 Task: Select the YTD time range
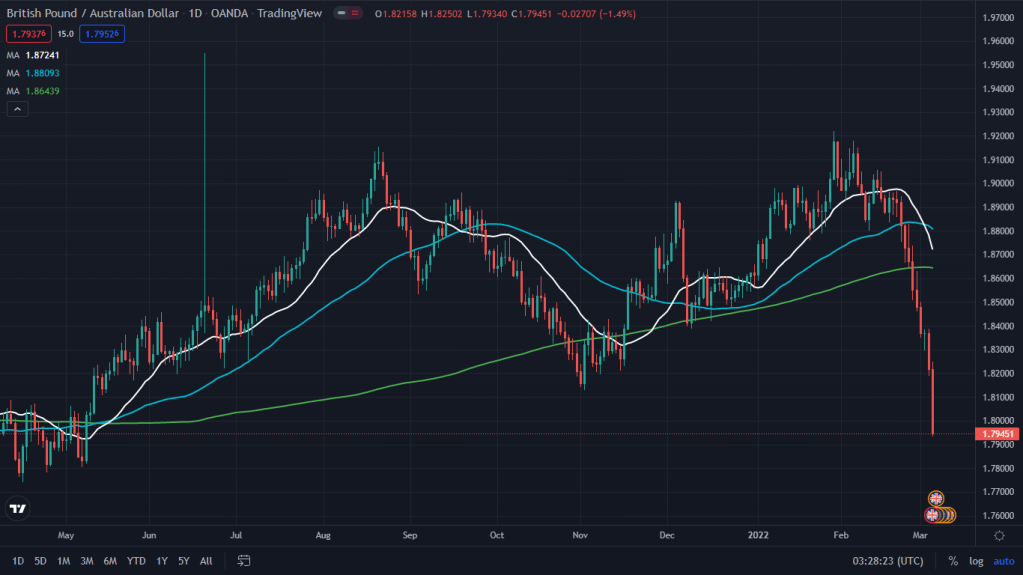point(137,561)
